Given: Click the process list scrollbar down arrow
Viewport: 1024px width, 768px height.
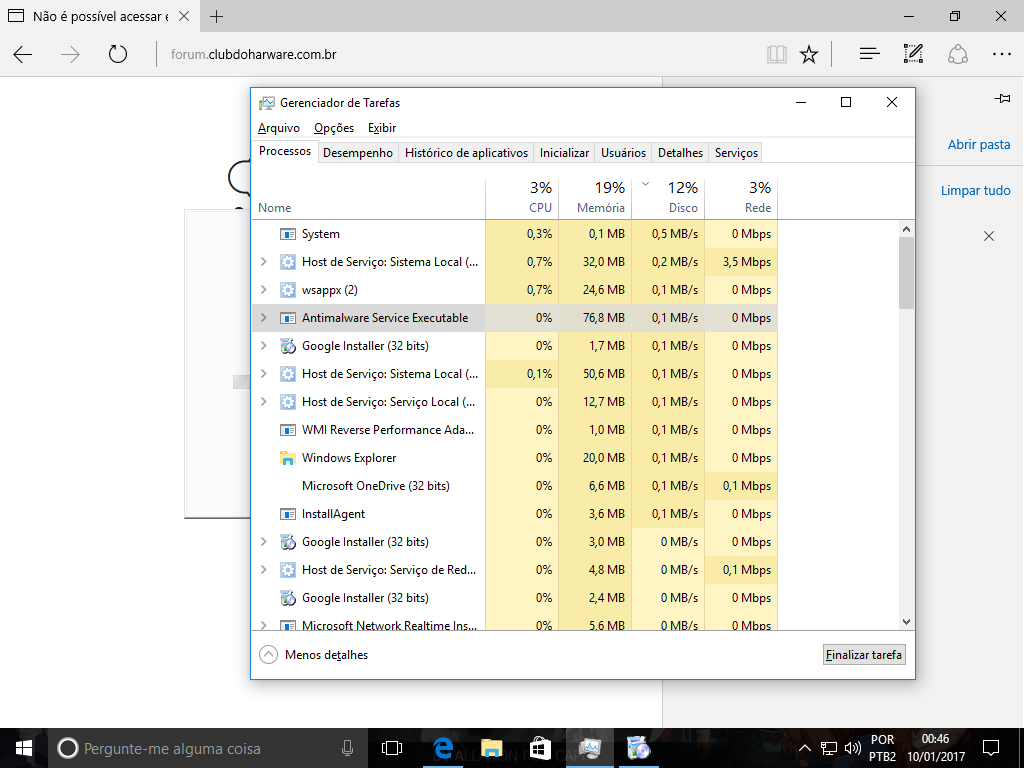Looking at the screenshot, I should pos(906,622).
